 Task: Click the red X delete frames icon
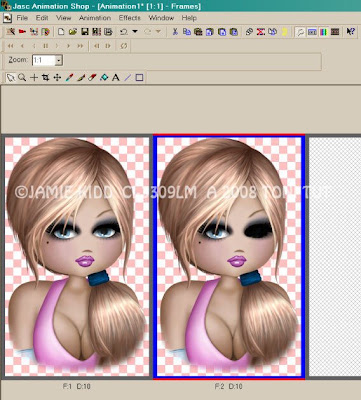tap(261, 32)
